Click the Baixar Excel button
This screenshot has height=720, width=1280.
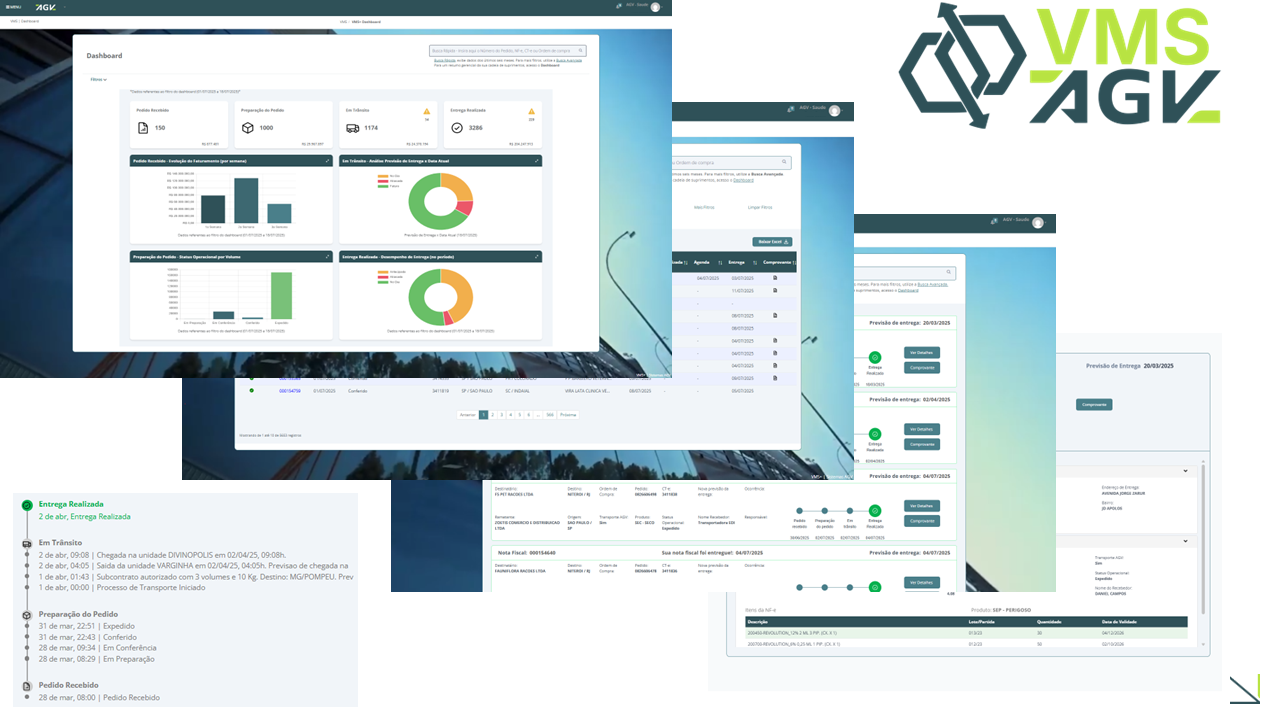[x=772, y=241]
